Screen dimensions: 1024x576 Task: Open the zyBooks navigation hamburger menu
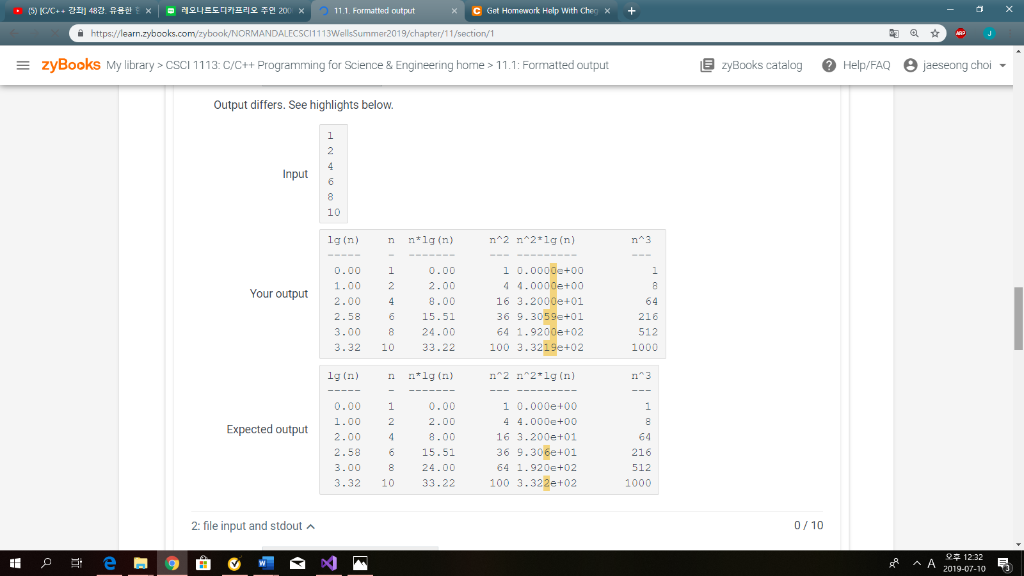(x=22, y=65)
